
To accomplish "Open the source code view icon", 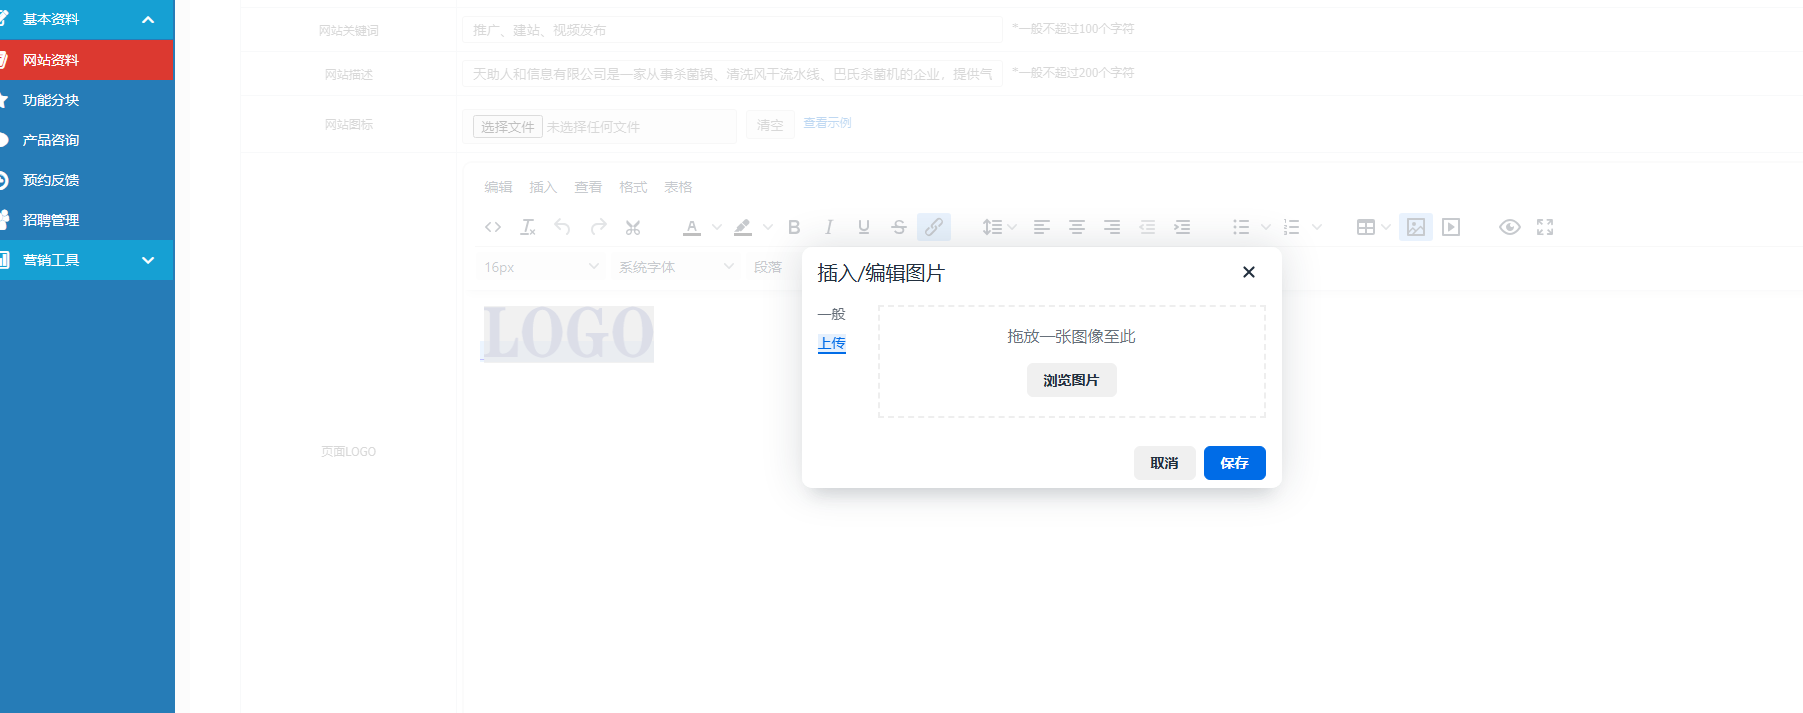I will (493, 227).
